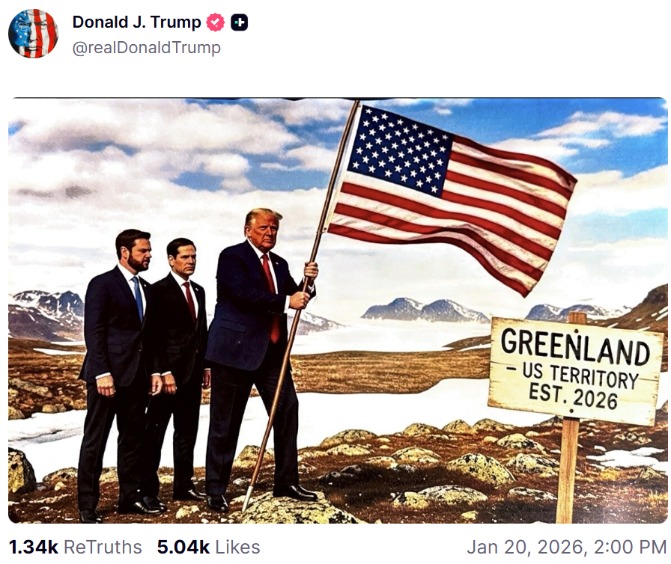Image resolution: width=671 pixels, height=564 pixels.
Task: Click the dark plus badge beside name
Action: click(239, 22)
